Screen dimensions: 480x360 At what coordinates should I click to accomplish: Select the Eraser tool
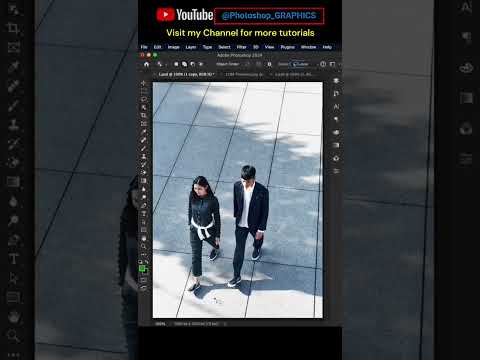click(144, 173)
